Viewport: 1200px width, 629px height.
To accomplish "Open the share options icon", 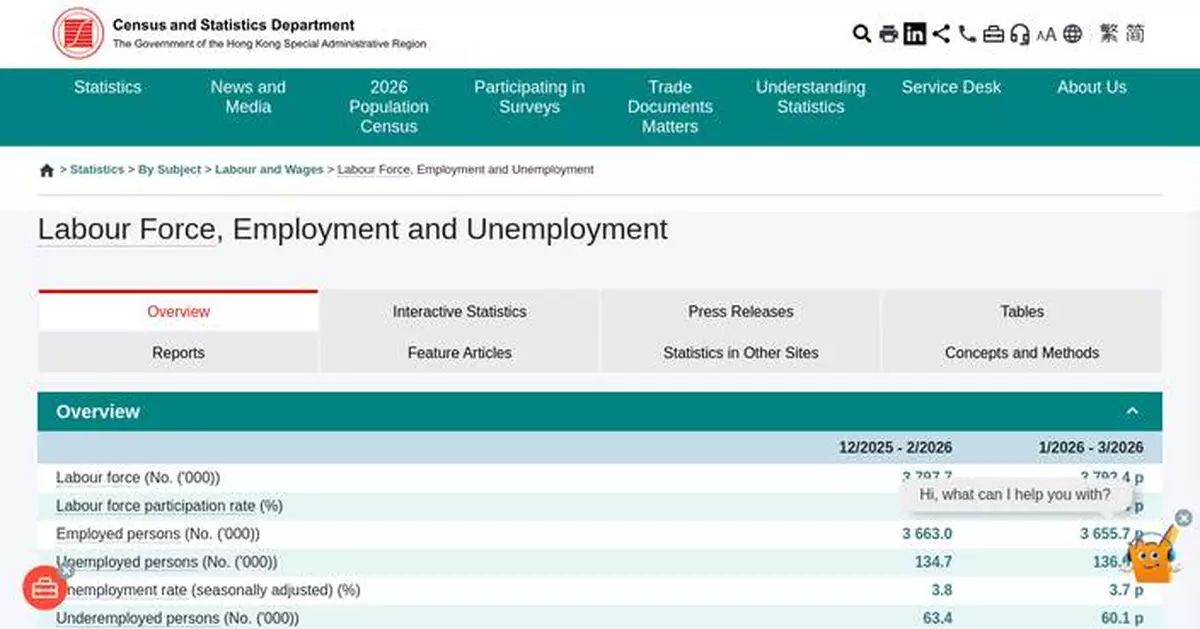I will pyautogui.click(x=940, y=33).
